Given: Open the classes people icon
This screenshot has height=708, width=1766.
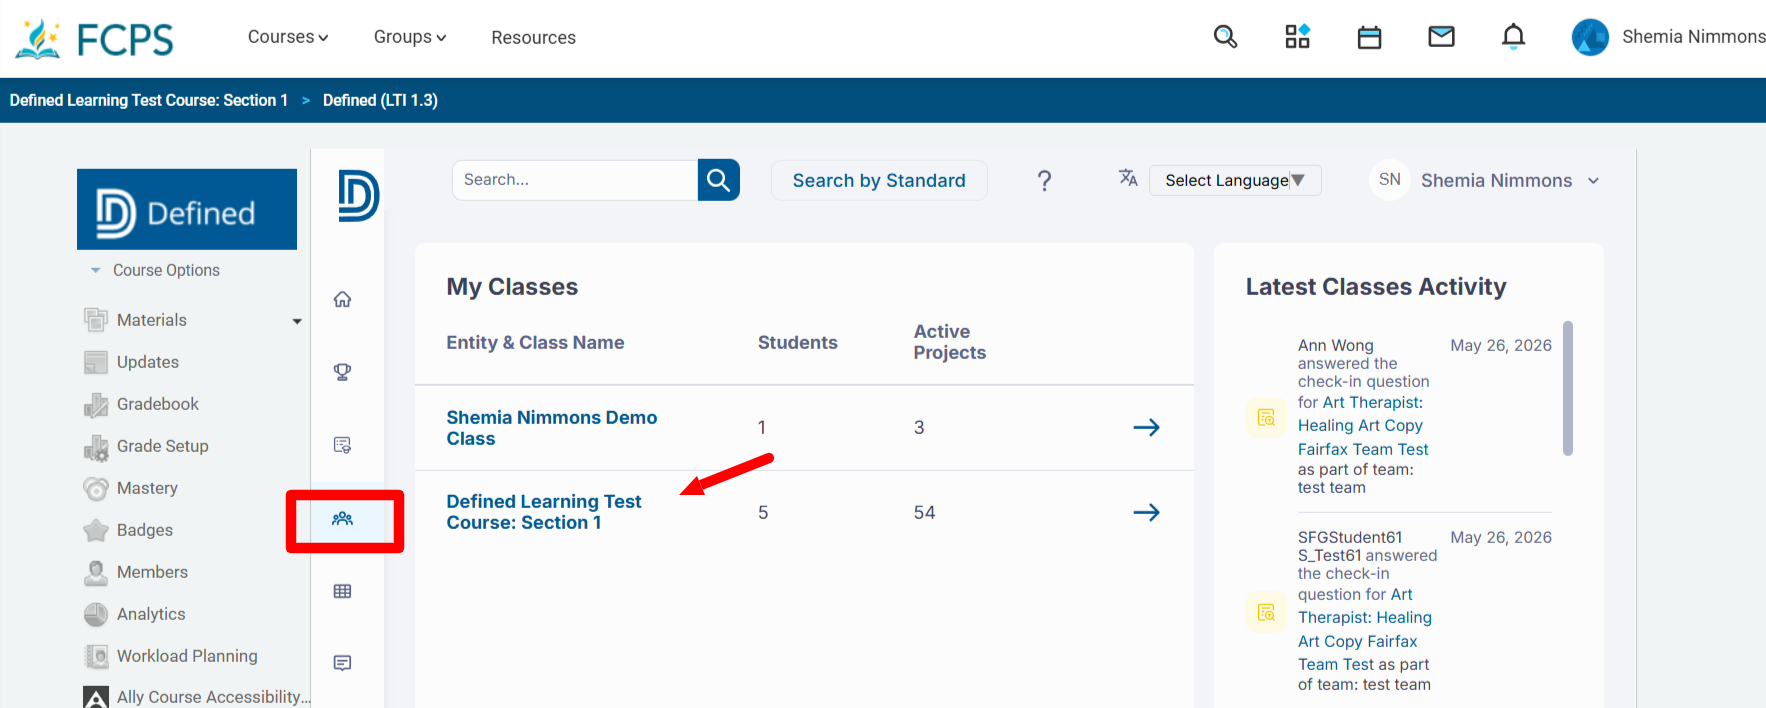Looking at the screenshot, I should 342,518.
